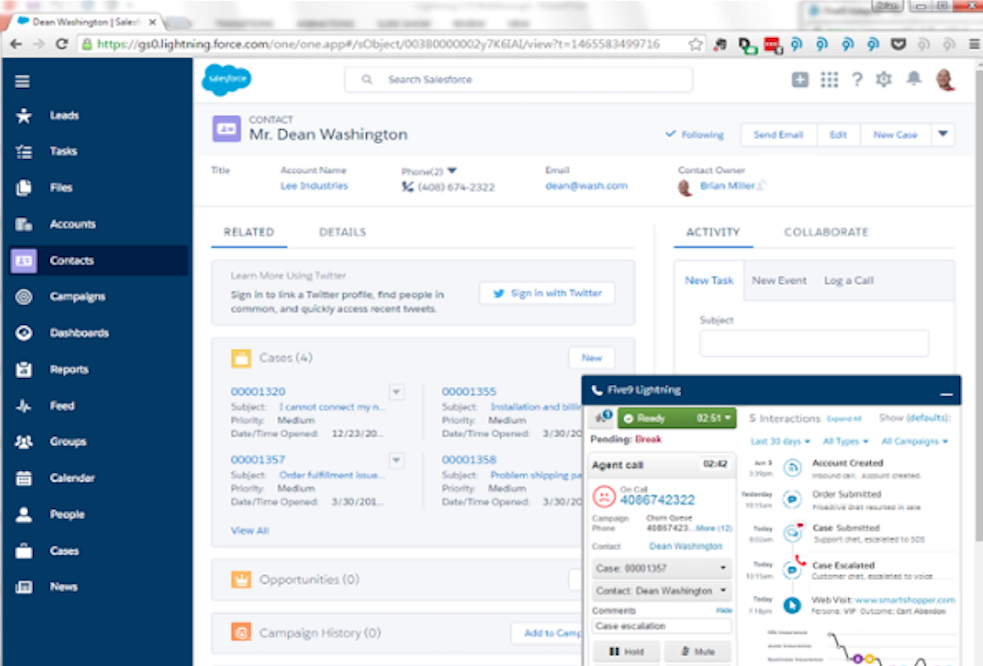This screenshot has height=666, width=983.
Task: Go back in the browser
Action: tap(16, 44)
